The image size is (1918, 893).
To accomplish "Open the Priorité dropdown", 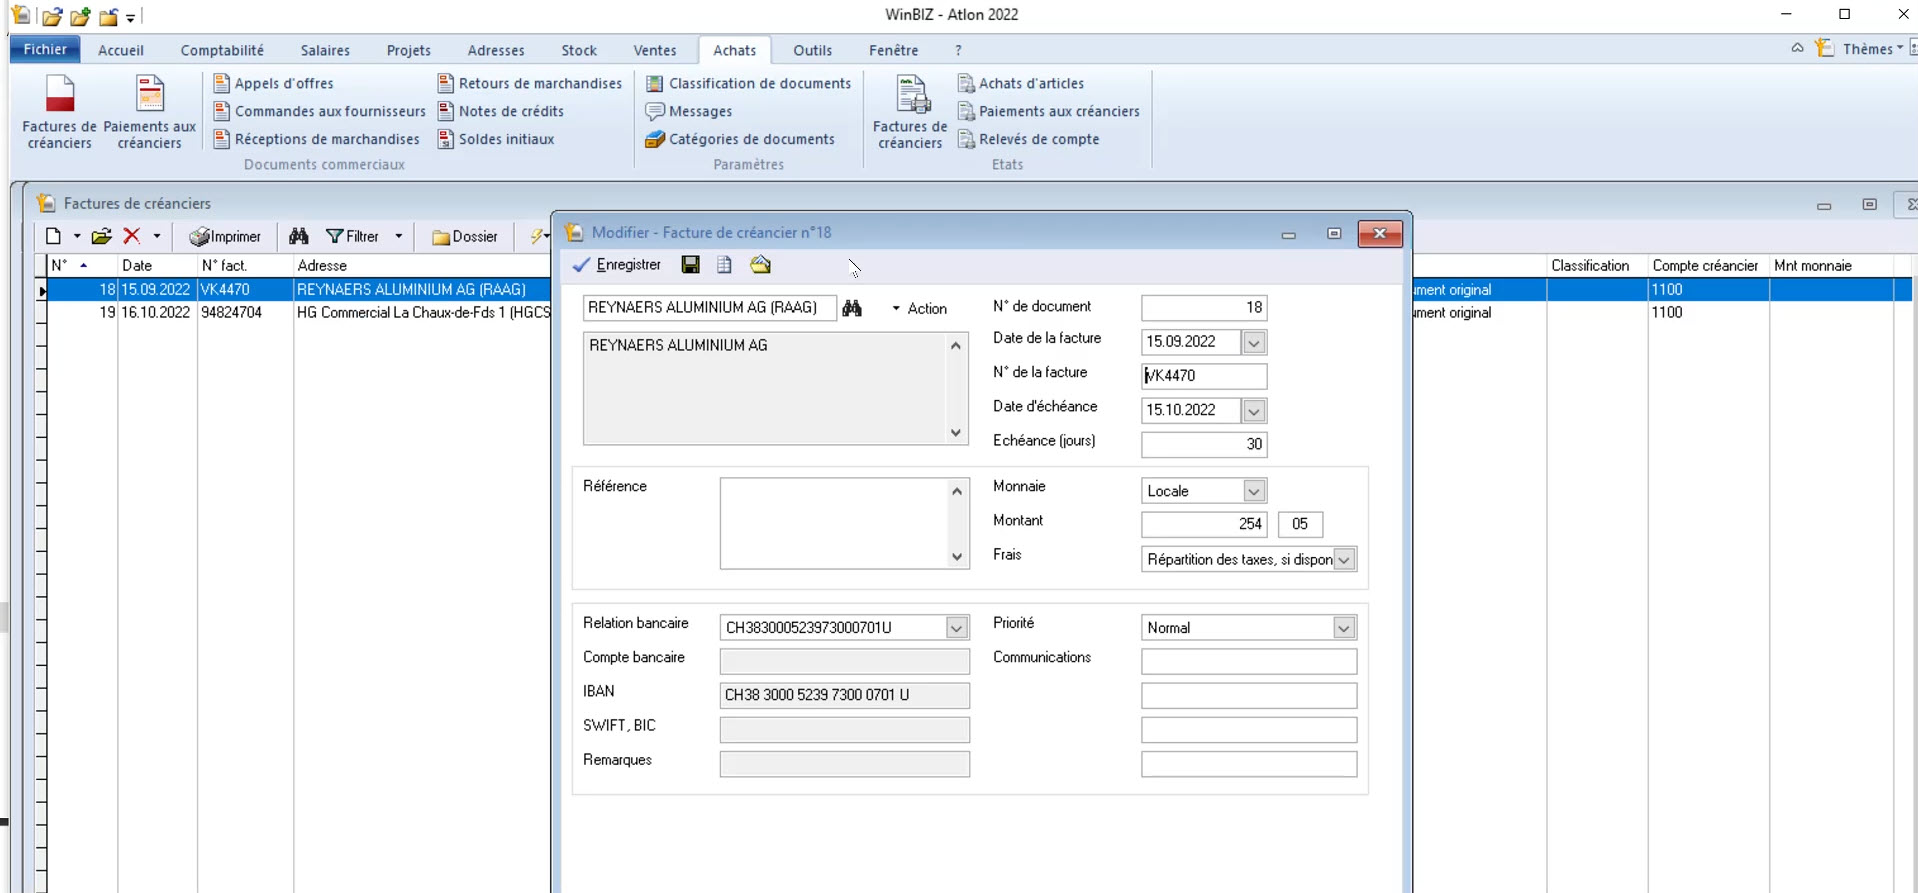I will coord(1344,628).
